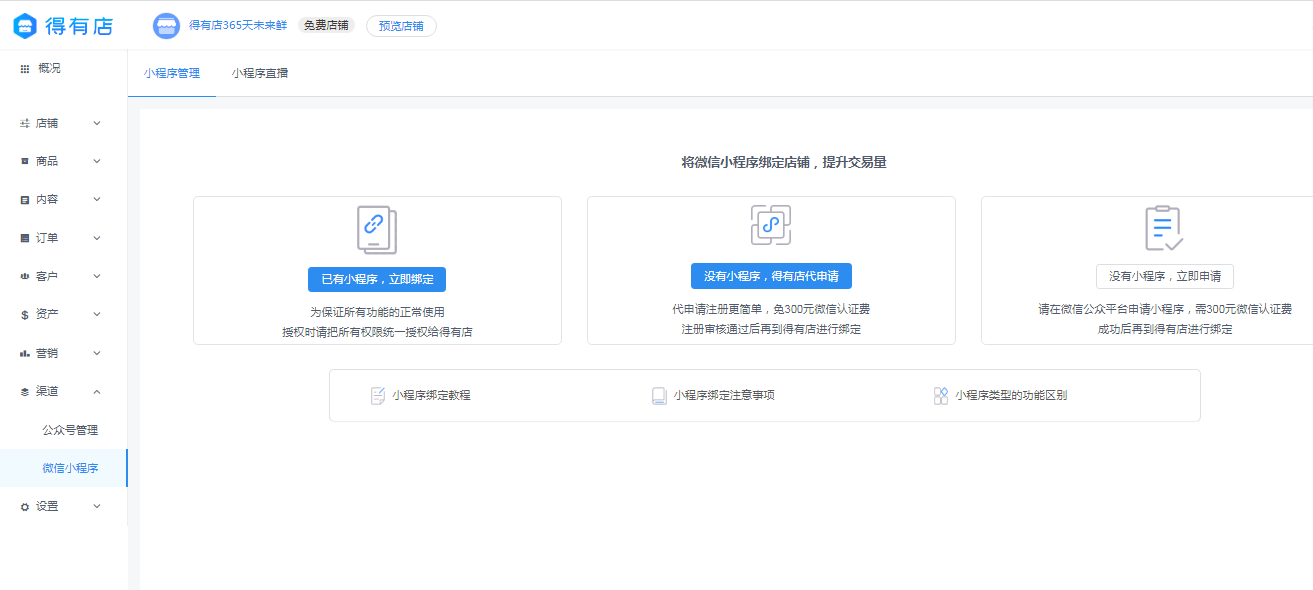
Task: Expand the 商品 menu chevron
Action: [97, 161]
